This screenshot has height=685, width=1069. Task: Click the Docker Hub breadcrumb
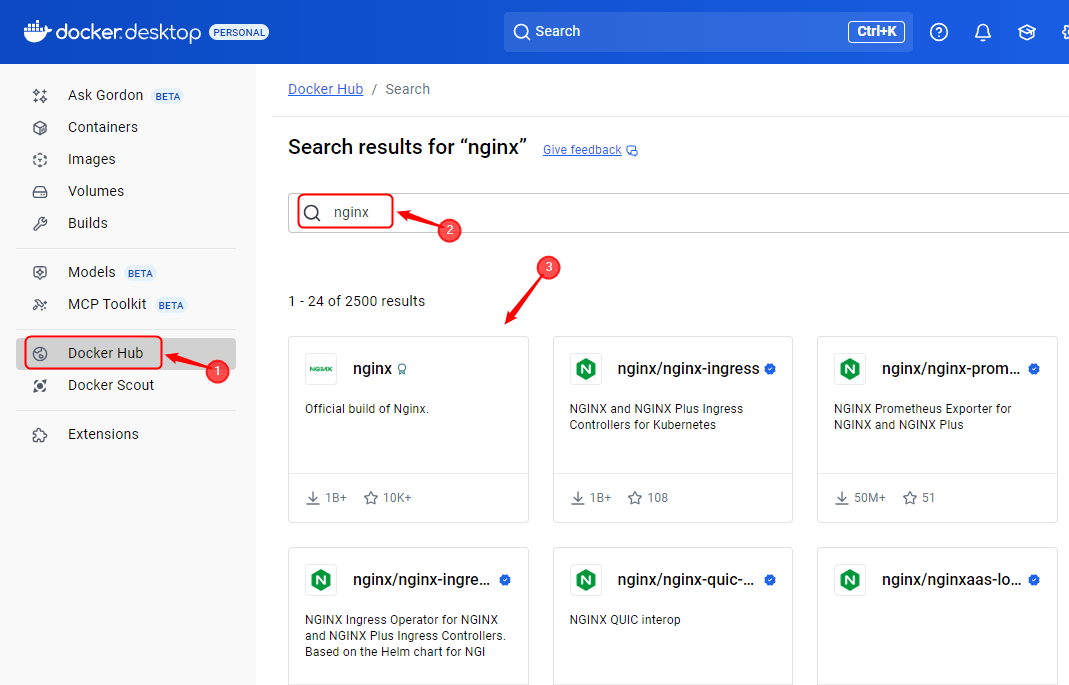[x=325, y=89]
